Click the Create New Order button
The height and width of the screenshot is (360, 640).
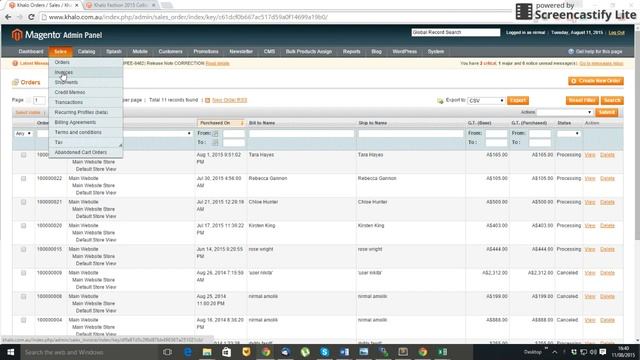[x=596, y=81]
